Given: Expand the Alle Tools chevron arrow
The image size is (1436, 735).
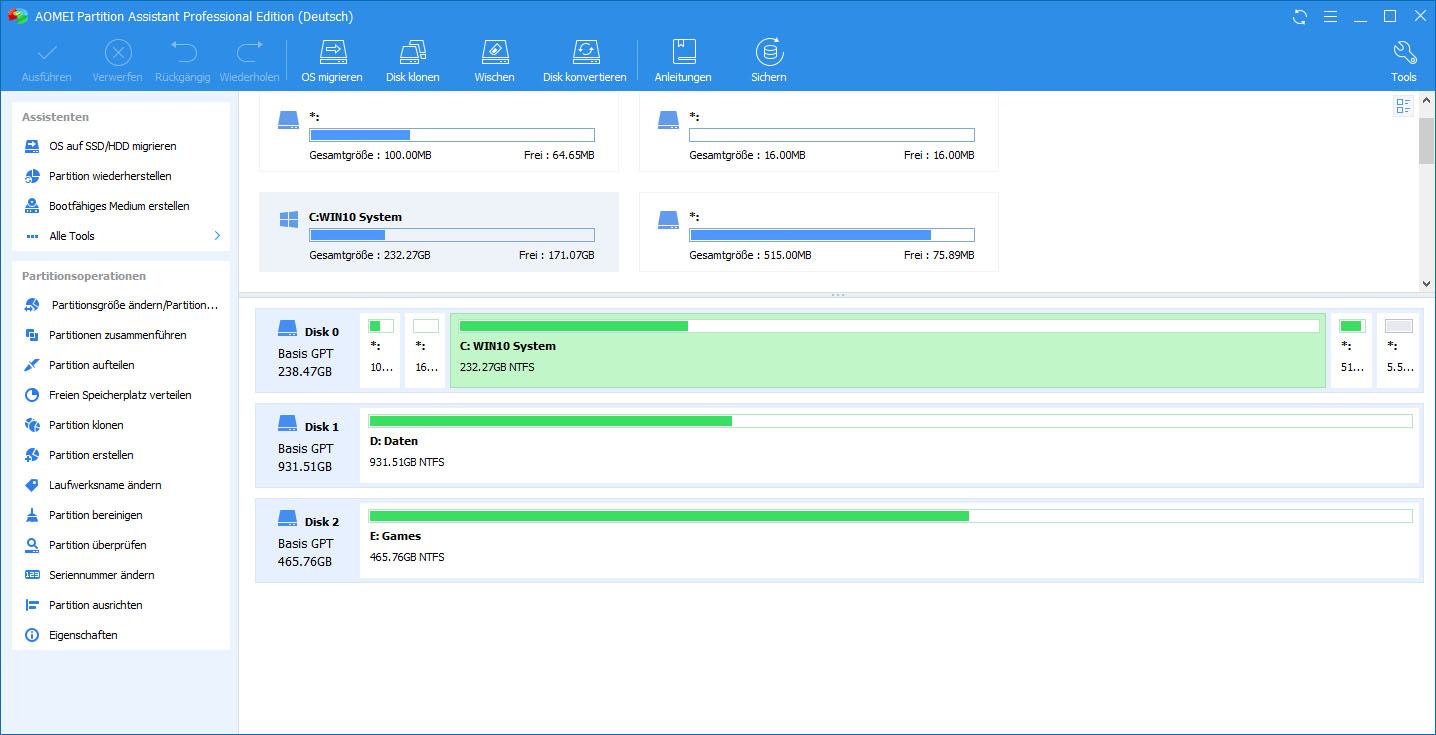Looking at the screenshot, I should (x=217, y=236).
